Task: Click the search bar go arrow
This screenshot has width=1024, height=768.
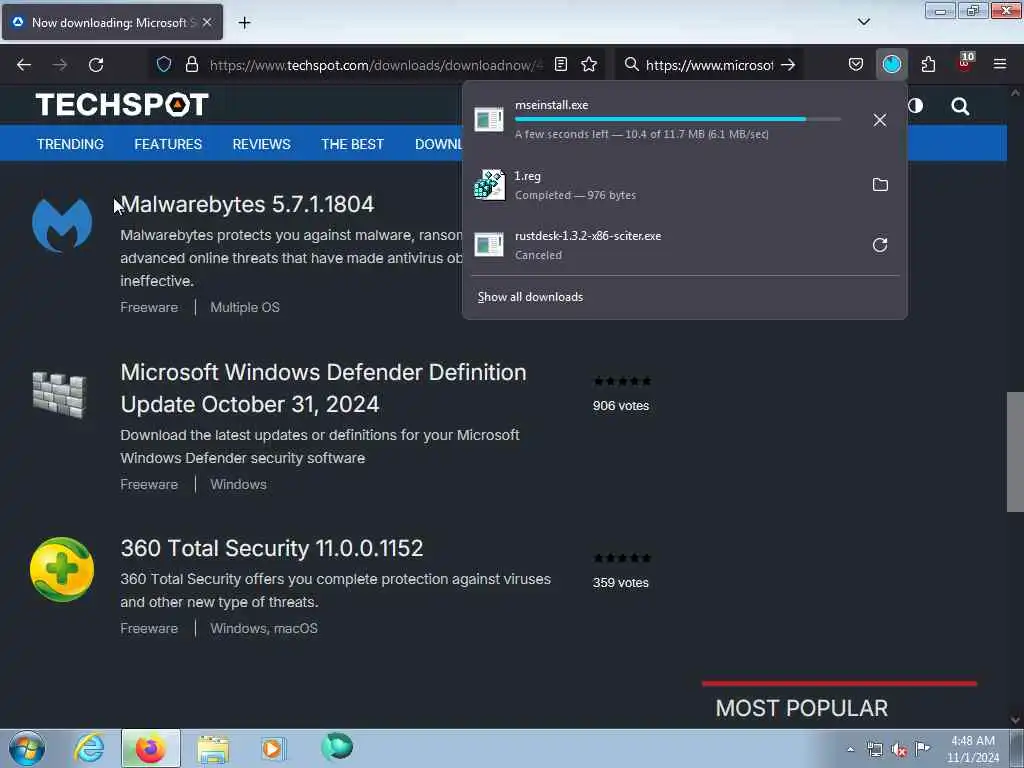Action: 788,65
